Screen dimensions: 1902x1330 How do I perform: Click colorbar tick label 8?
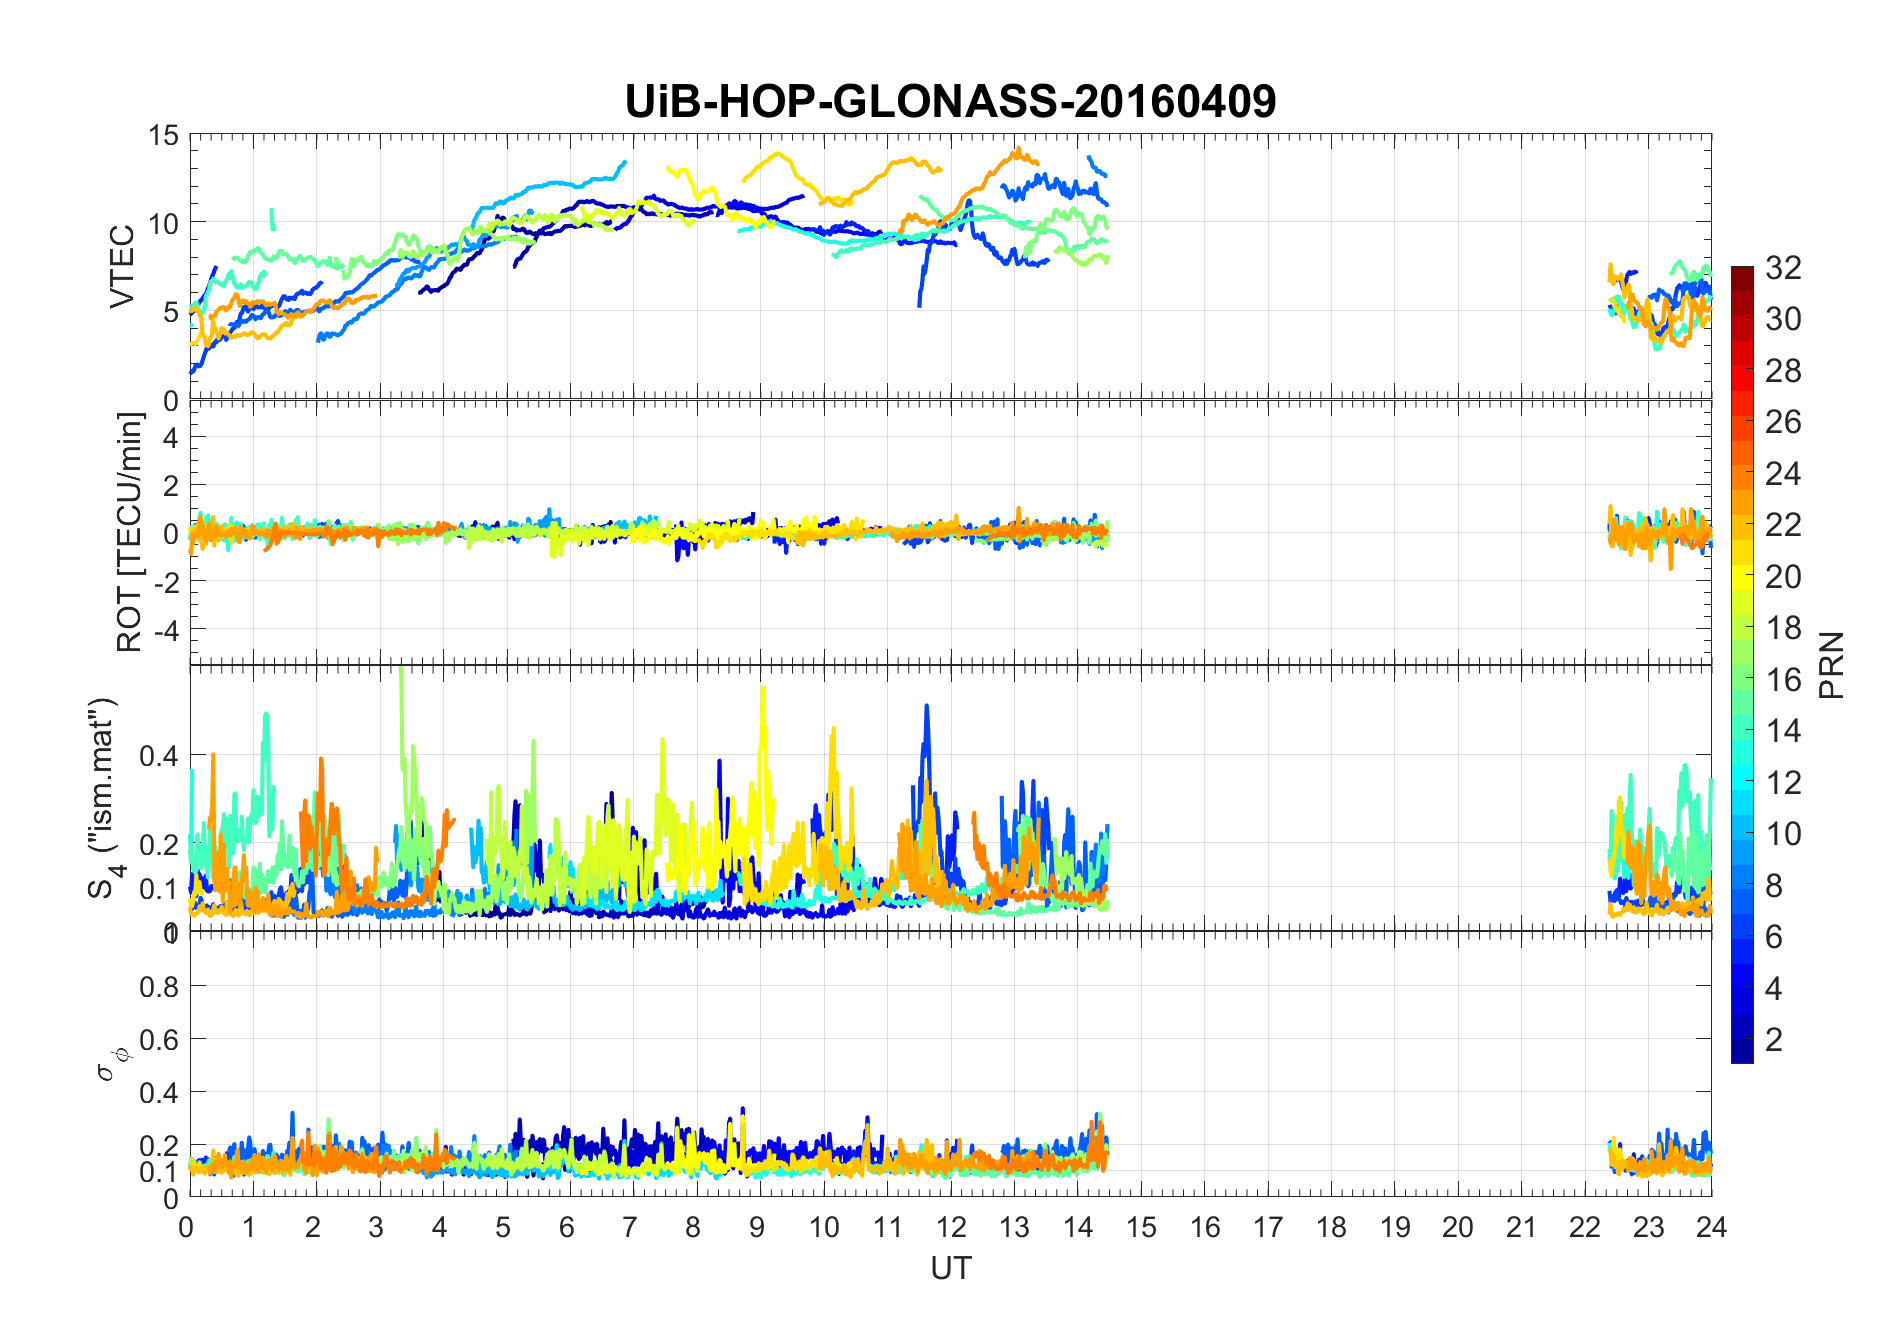pyautogui.click(x=1774, y=885)
